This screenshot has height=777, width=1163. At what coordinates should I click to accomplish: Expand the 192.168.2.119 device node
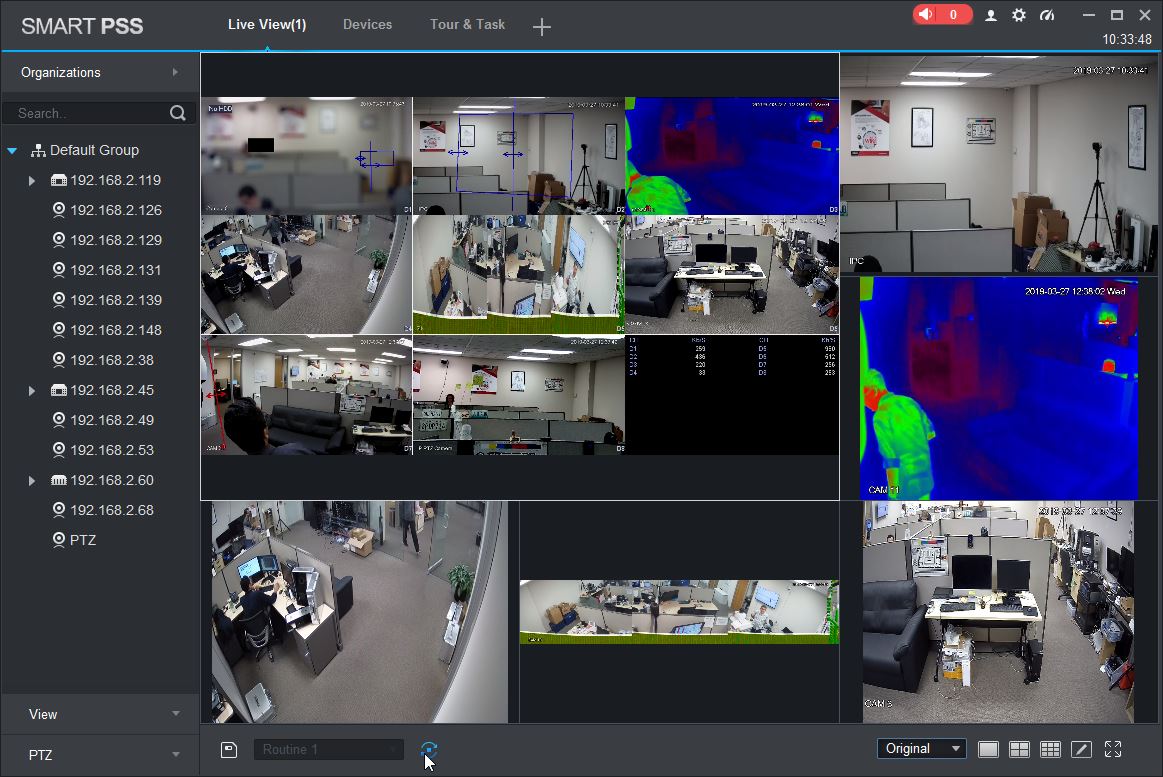[32, 180]
